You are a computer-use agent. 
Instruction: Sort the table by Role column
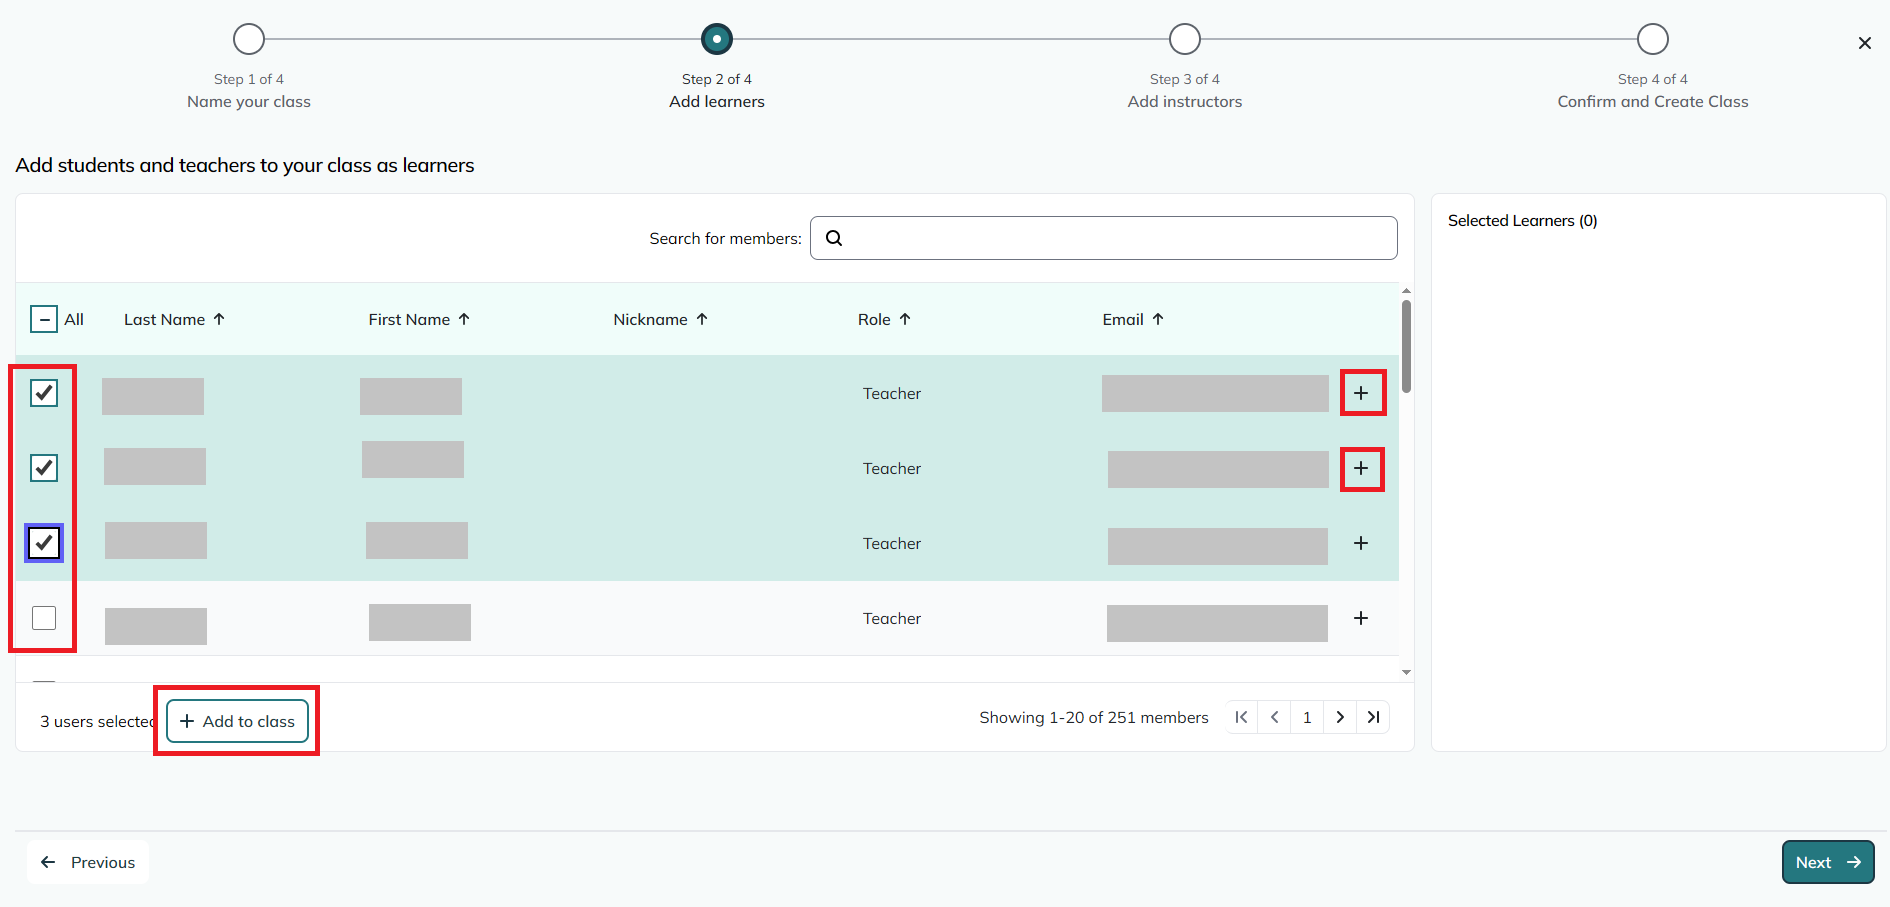(x=884, y=319)
